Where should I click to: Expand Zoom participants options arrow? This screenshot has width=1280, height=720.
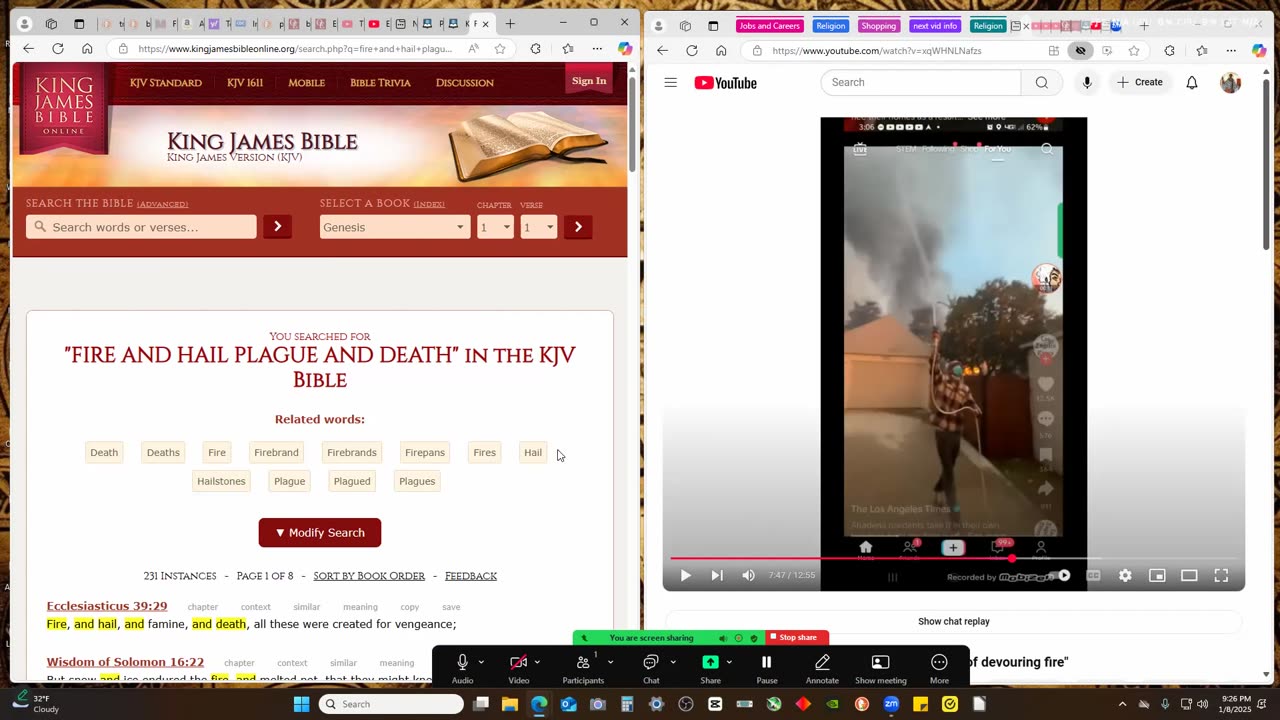[610, 662]
